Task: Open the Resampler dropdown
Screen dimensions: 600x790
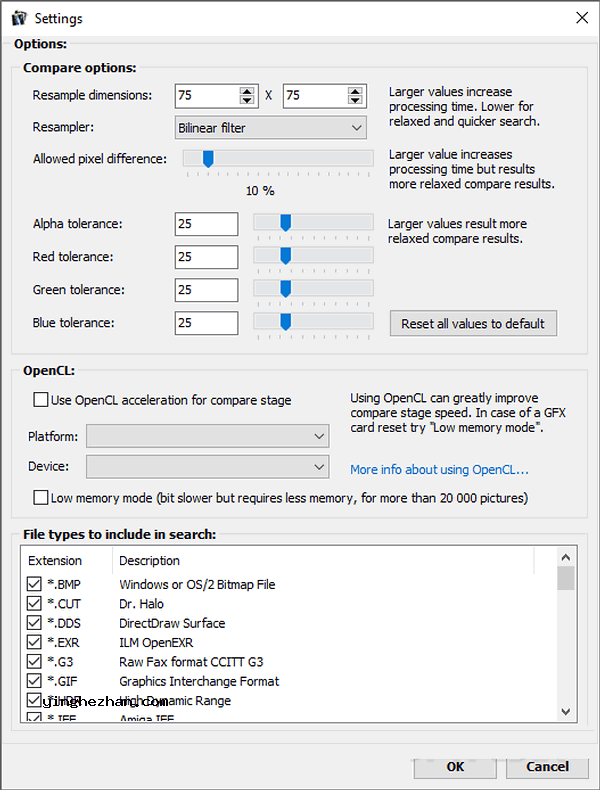Action: tap(271, 127)
